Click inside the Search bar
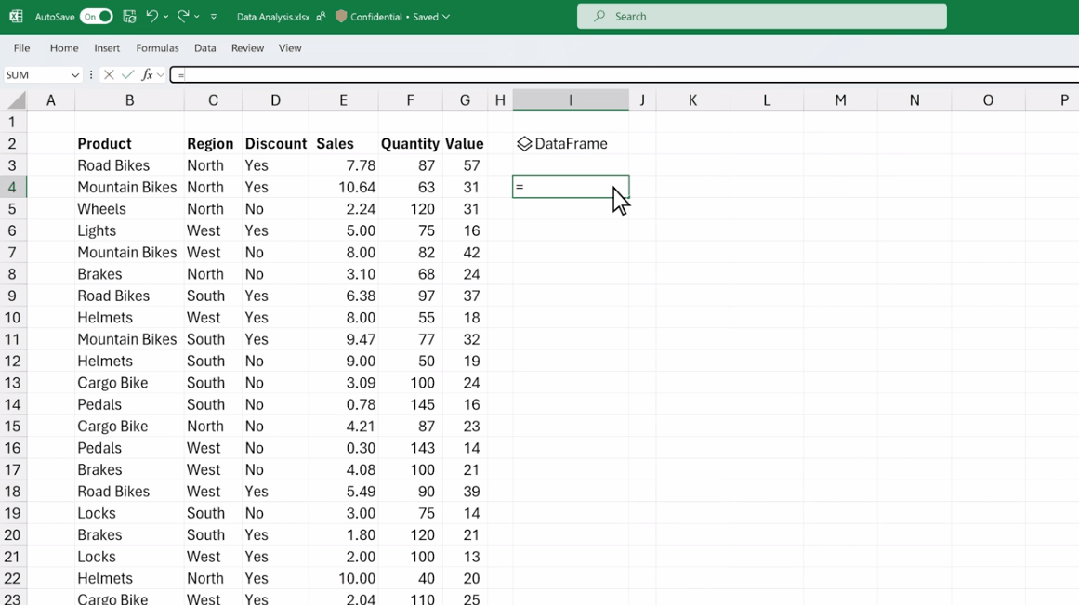 760,16
